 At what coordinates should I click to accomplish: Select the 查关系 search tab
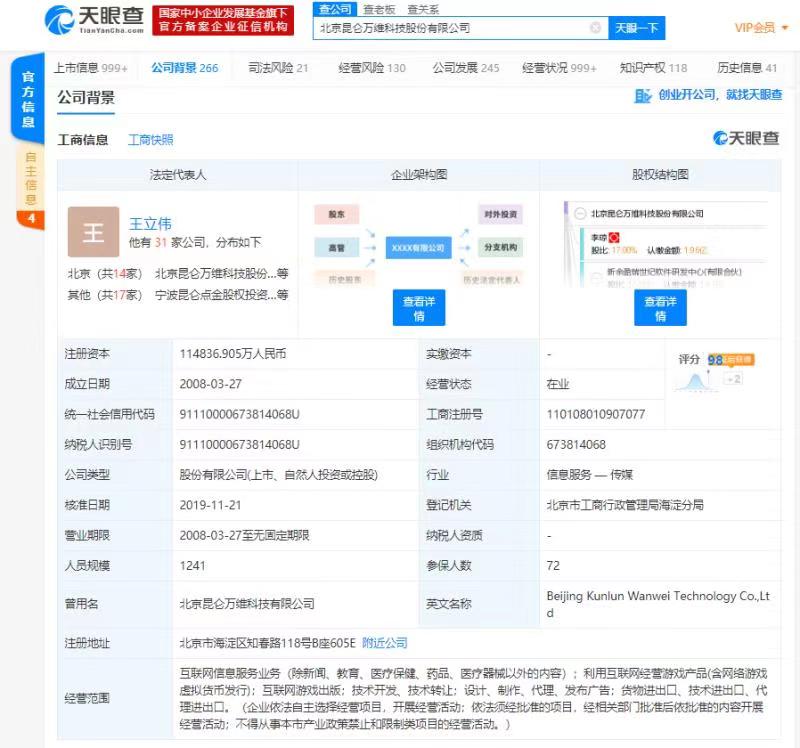pyautogui.click(x=423, y=9)
